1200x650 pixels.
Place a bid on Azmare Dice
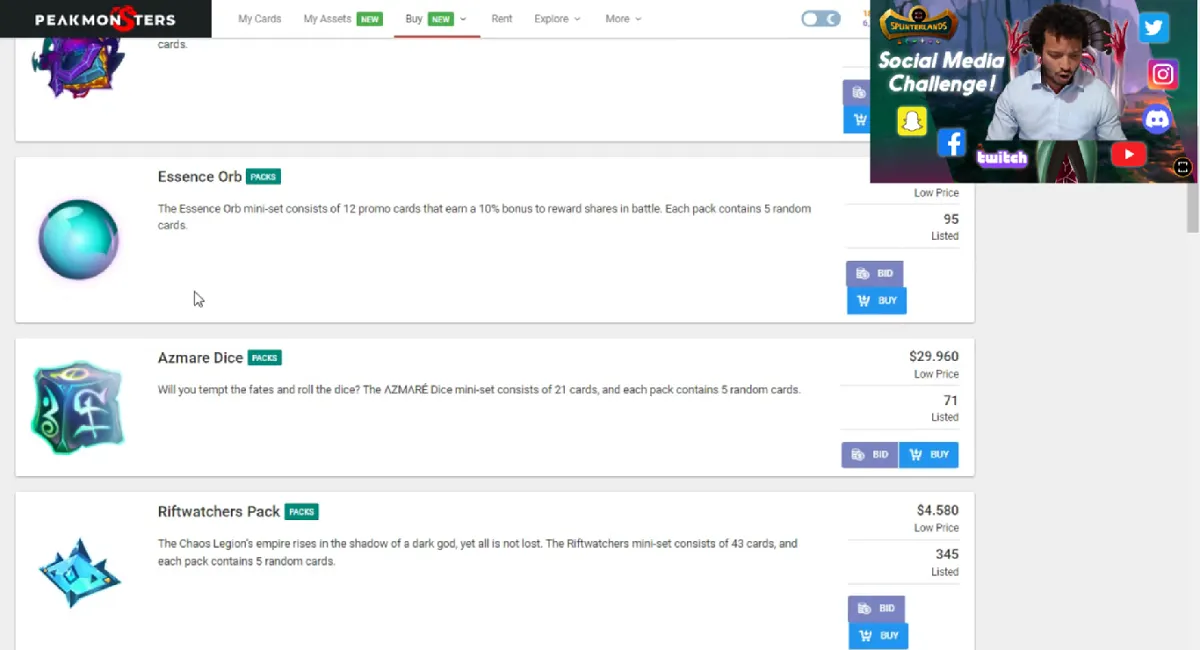pyautogui.click(x=870, y=455)
